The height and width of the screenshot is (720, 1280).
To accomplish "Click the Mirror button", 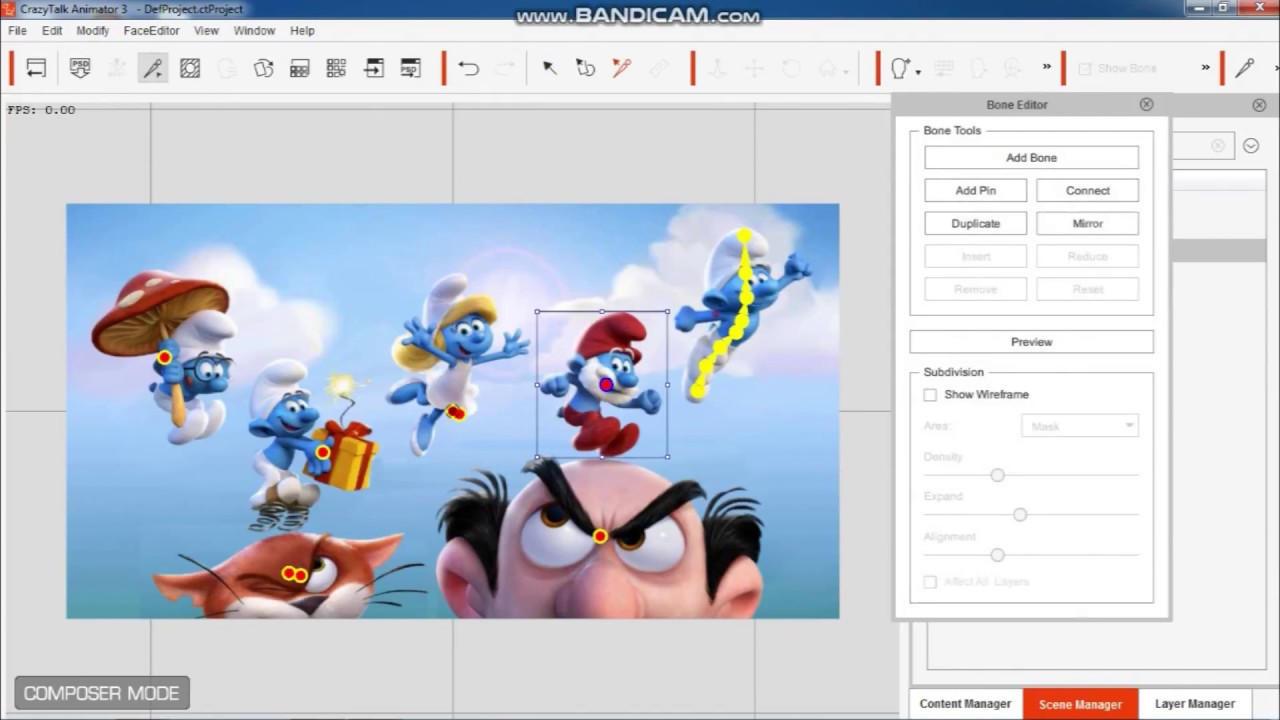I will (1087, 224).
